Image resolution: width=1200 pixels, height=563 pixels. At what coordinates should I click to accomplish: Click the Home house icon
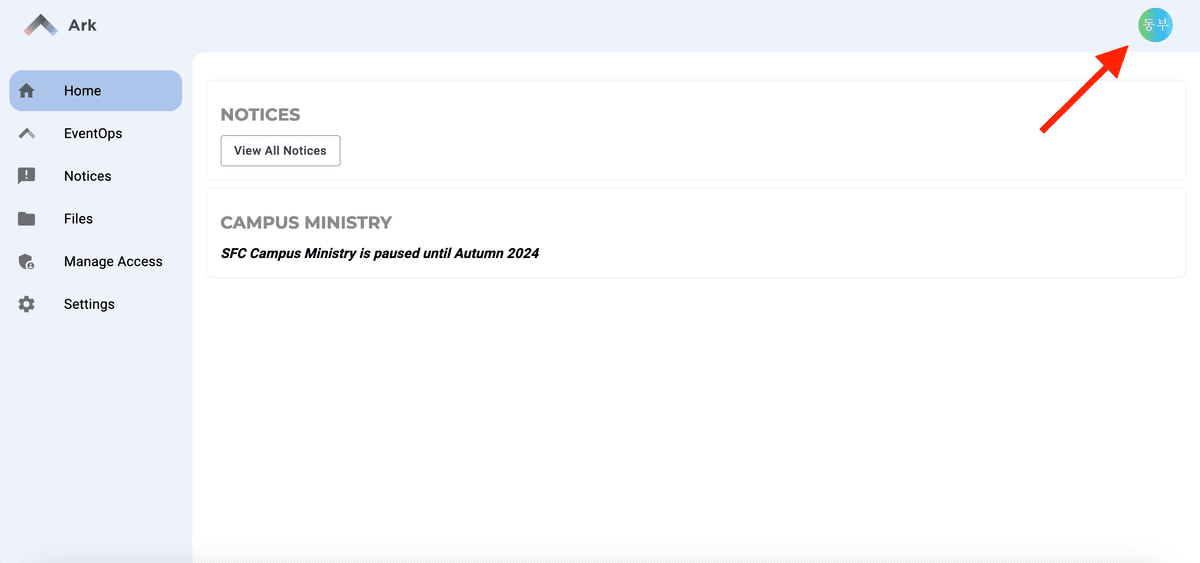click(27, 91)
